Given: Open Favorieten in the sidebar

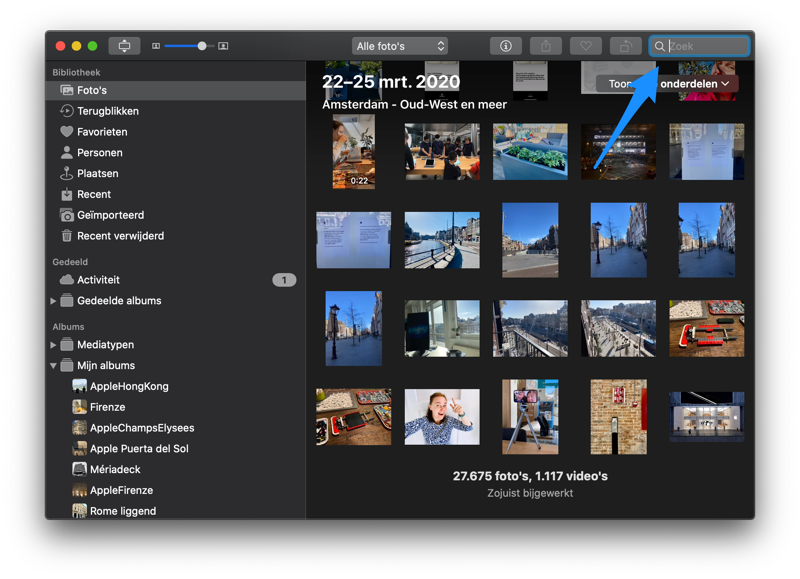Looking at the screenshot, I should pos(176,132).
